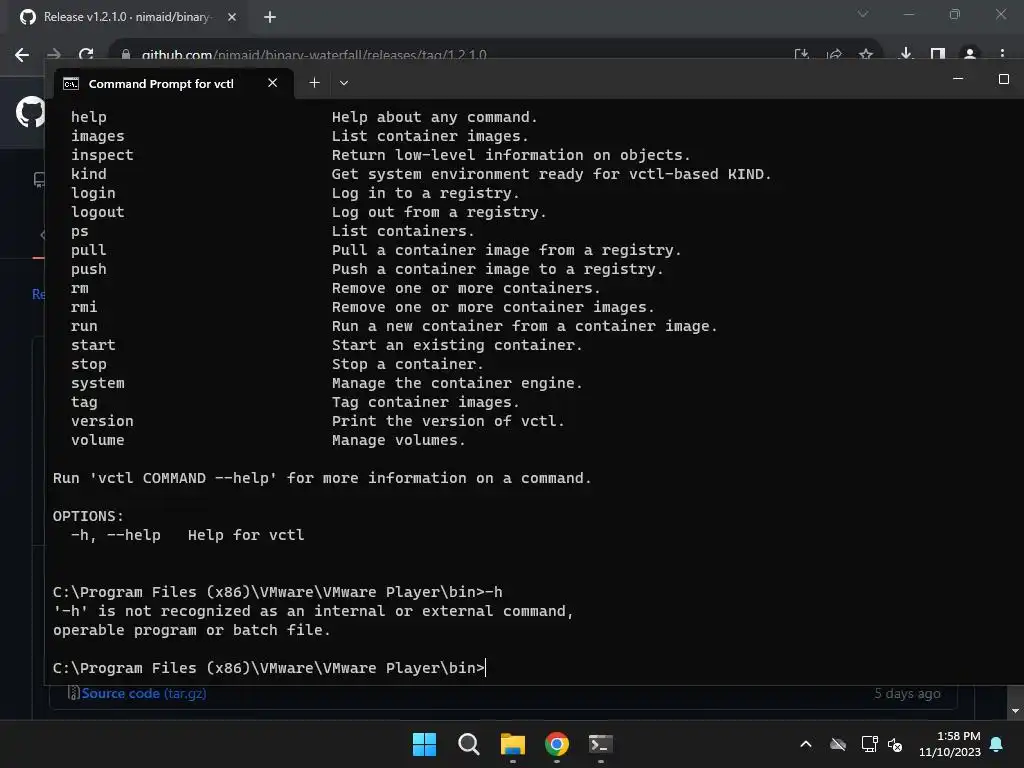1024x768 pixels.
Task: Open Chrome three-dot menu
Action: [x=1002, y=54]
